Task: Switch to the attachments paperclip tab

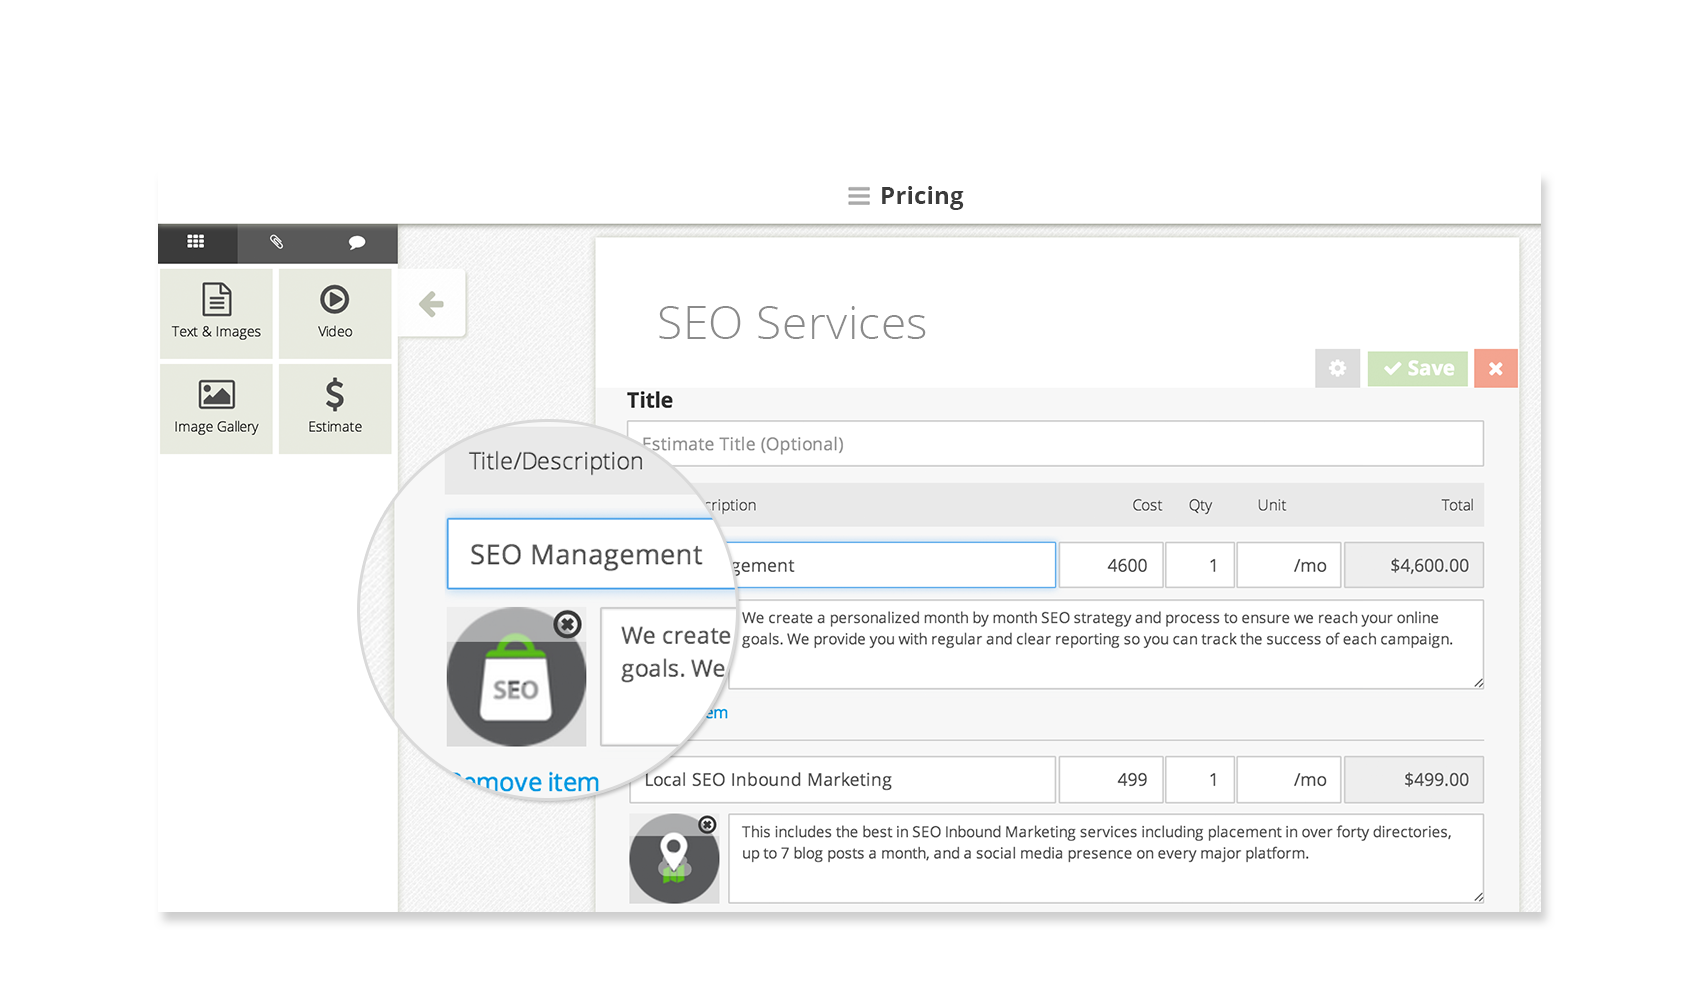Action: tap(277, 242)
